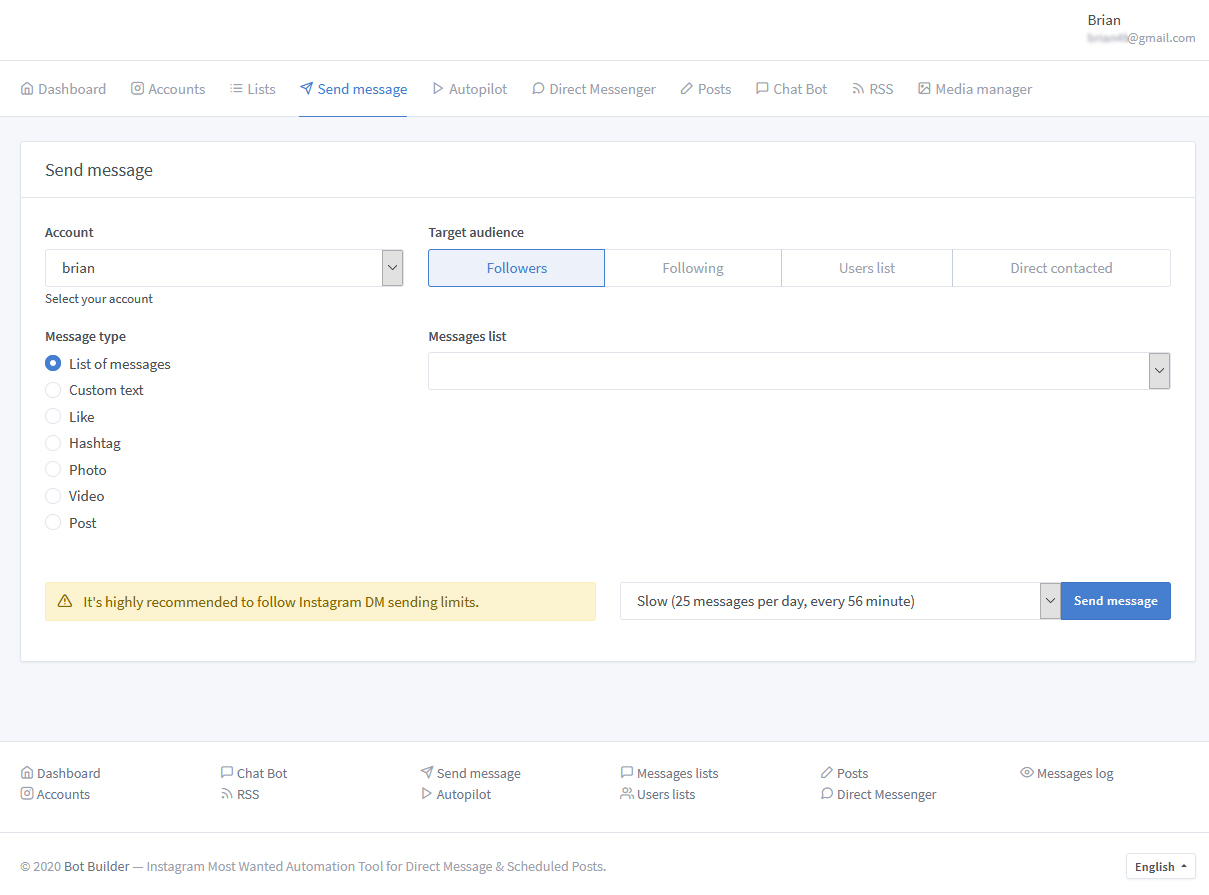Click the Instagram Accounts icon in top navigation
The height and width of the screenshot is (895, 1209).
click(138, 89)
